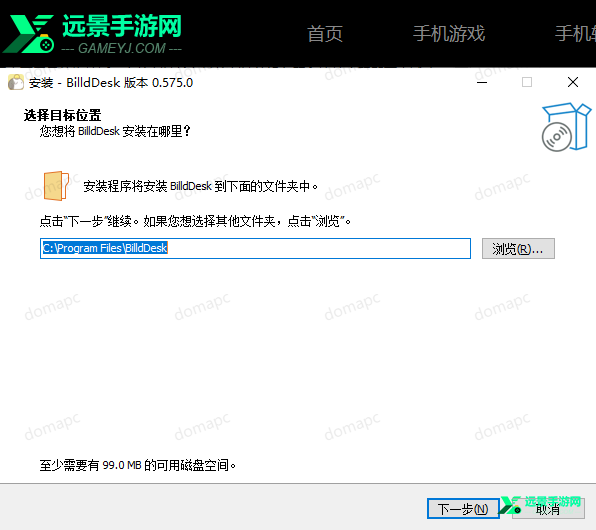Click the 下一步(N) next button
Screen dimensions: 596x530
(x=463, y=509)
